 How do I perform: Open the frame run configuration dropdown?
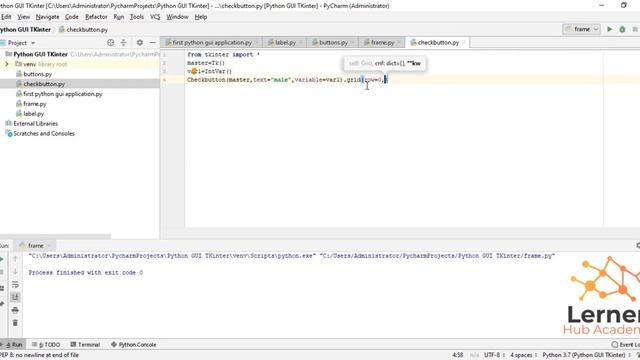581,29
